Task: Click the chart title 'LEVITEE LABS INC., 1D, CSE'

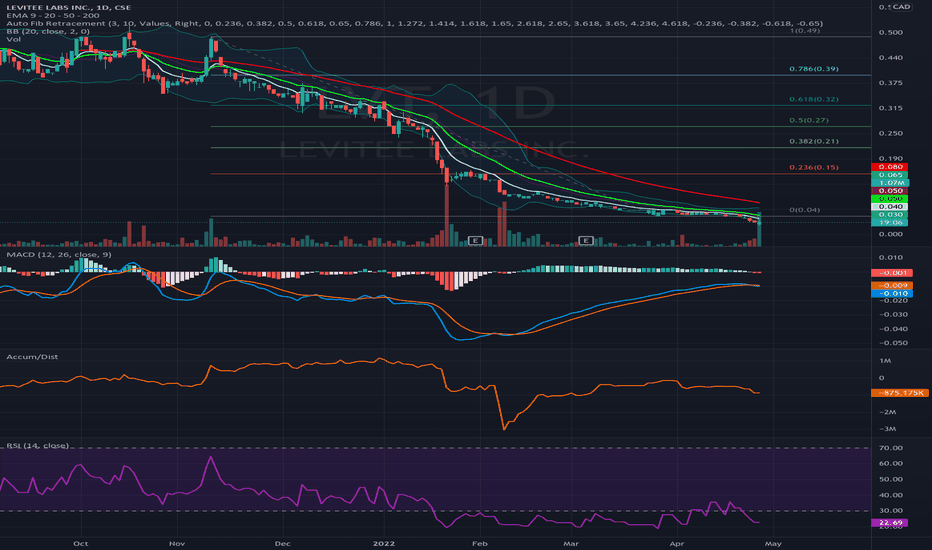Action: click(x=68, y=7)
